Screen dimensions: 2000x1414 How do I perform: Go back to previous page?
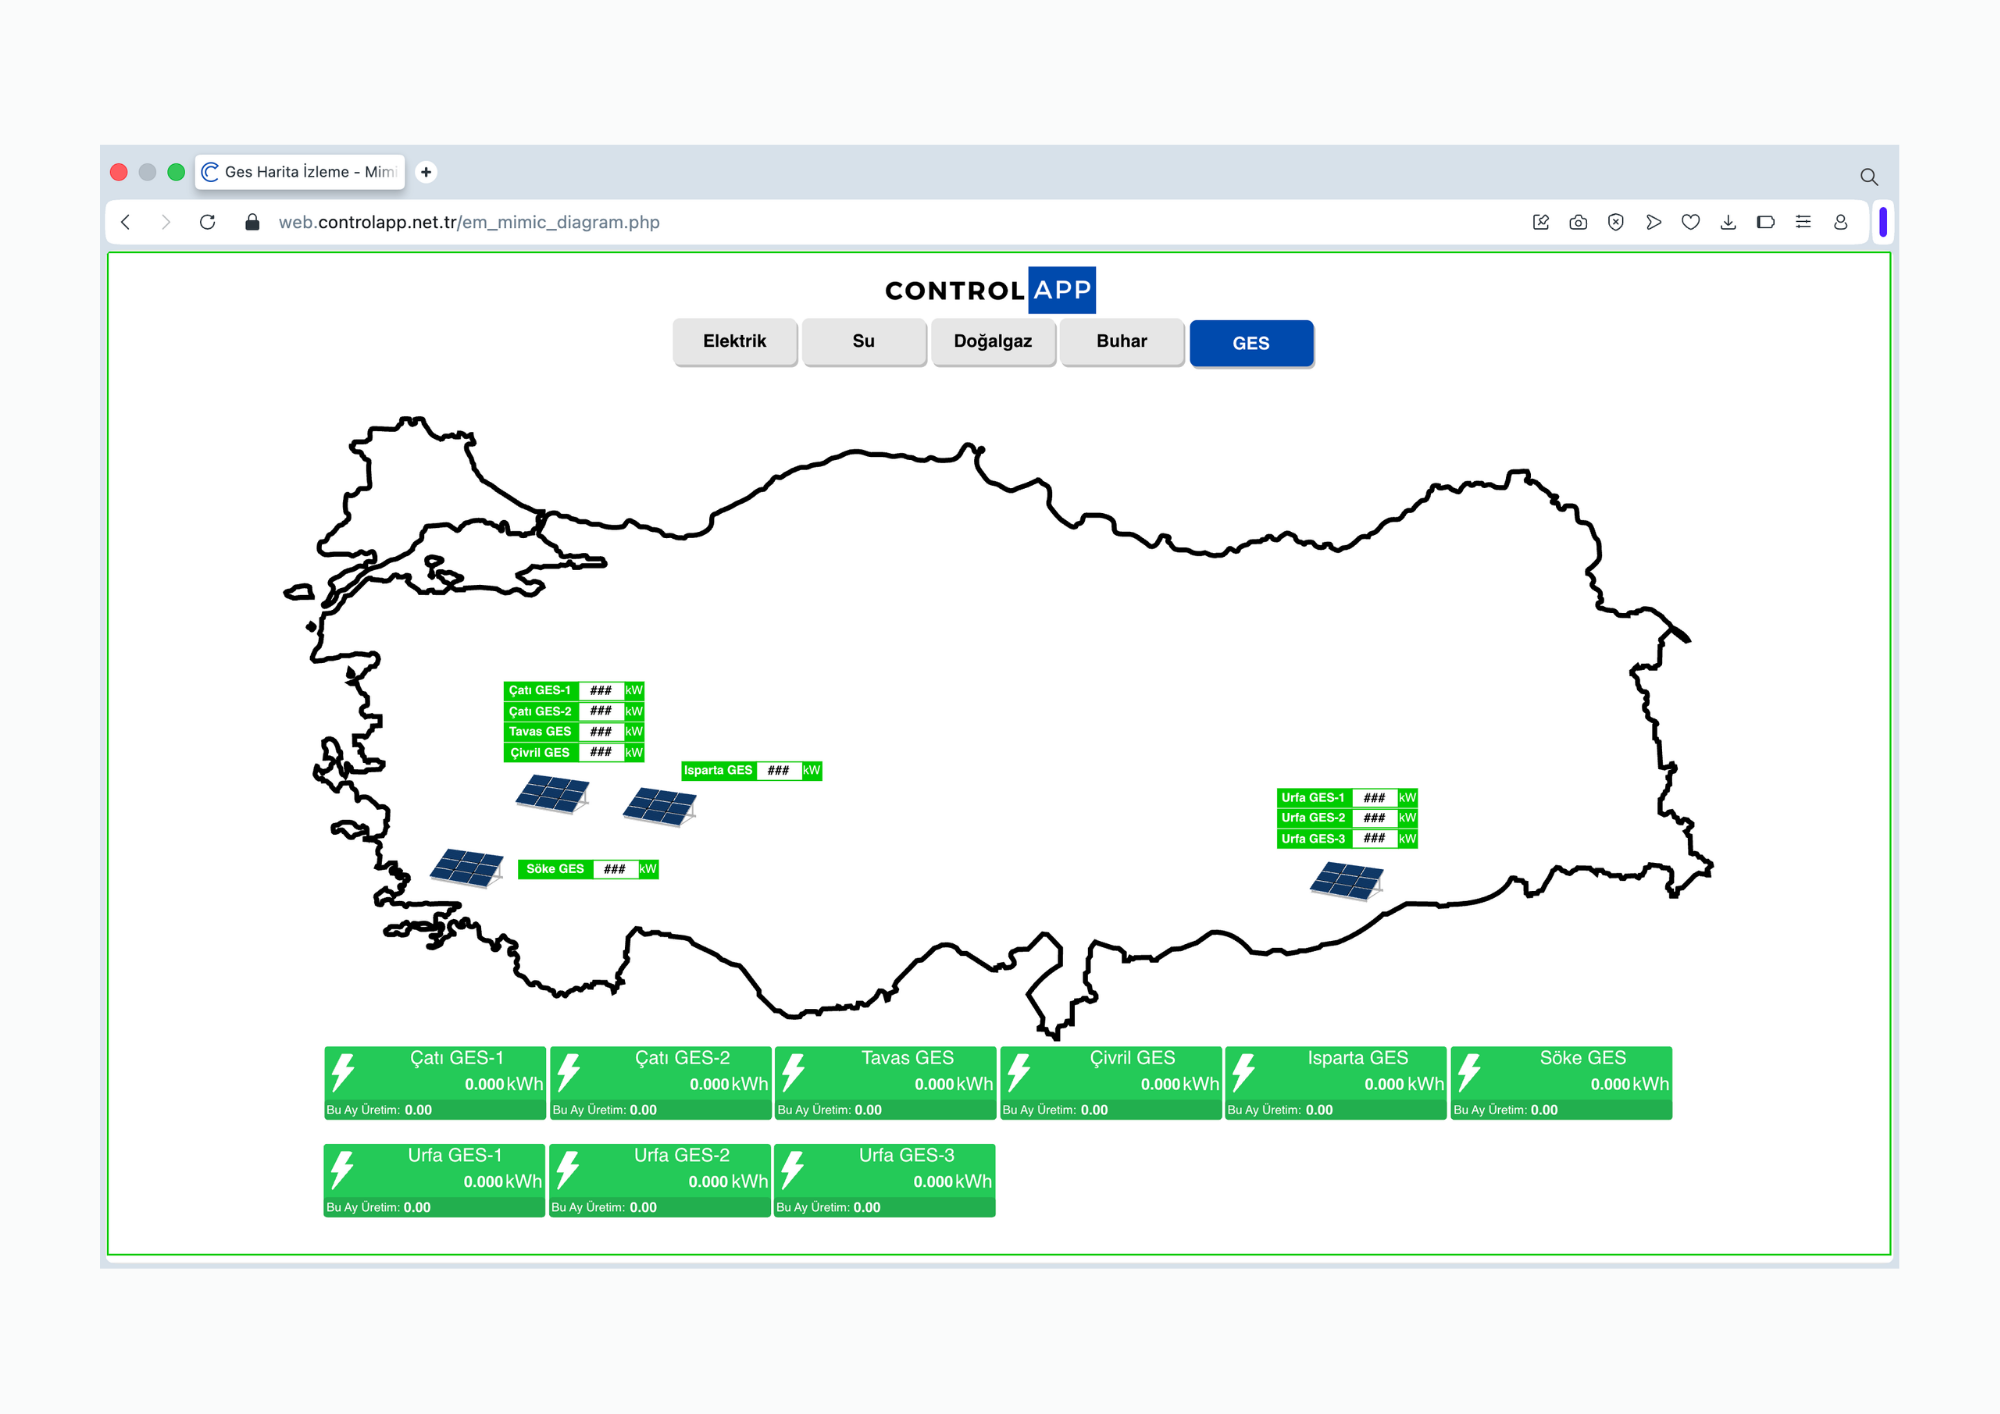pyautogui.click(x=125, y=222)
